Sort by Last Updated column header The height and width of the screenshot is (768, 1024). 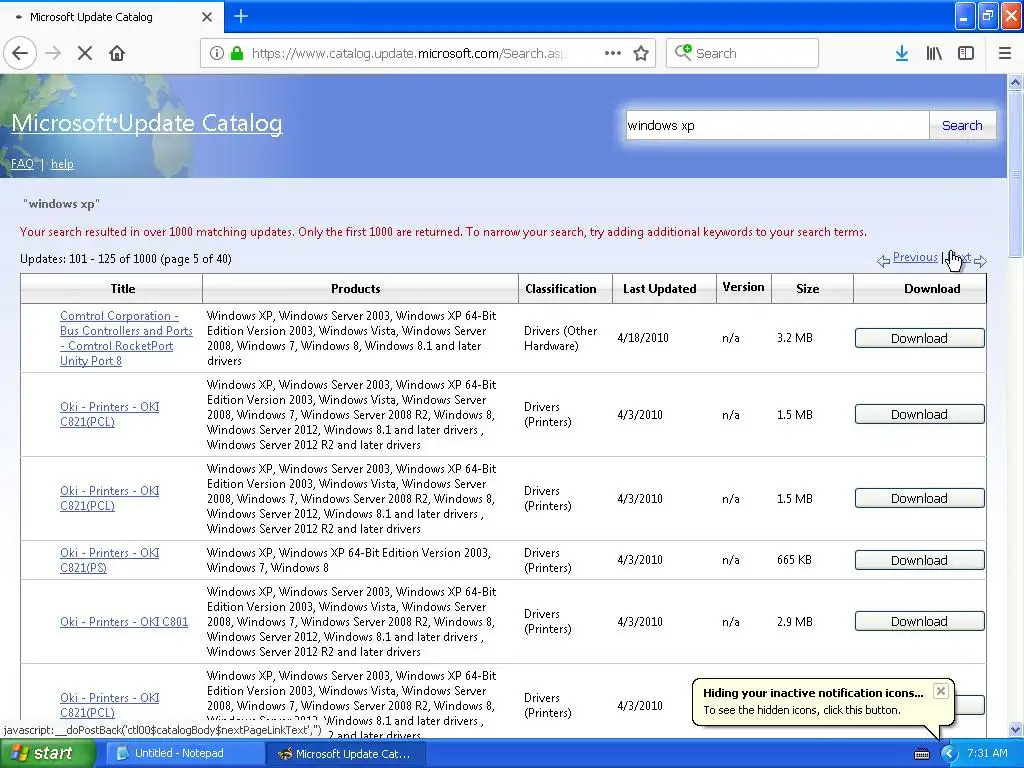660,288
